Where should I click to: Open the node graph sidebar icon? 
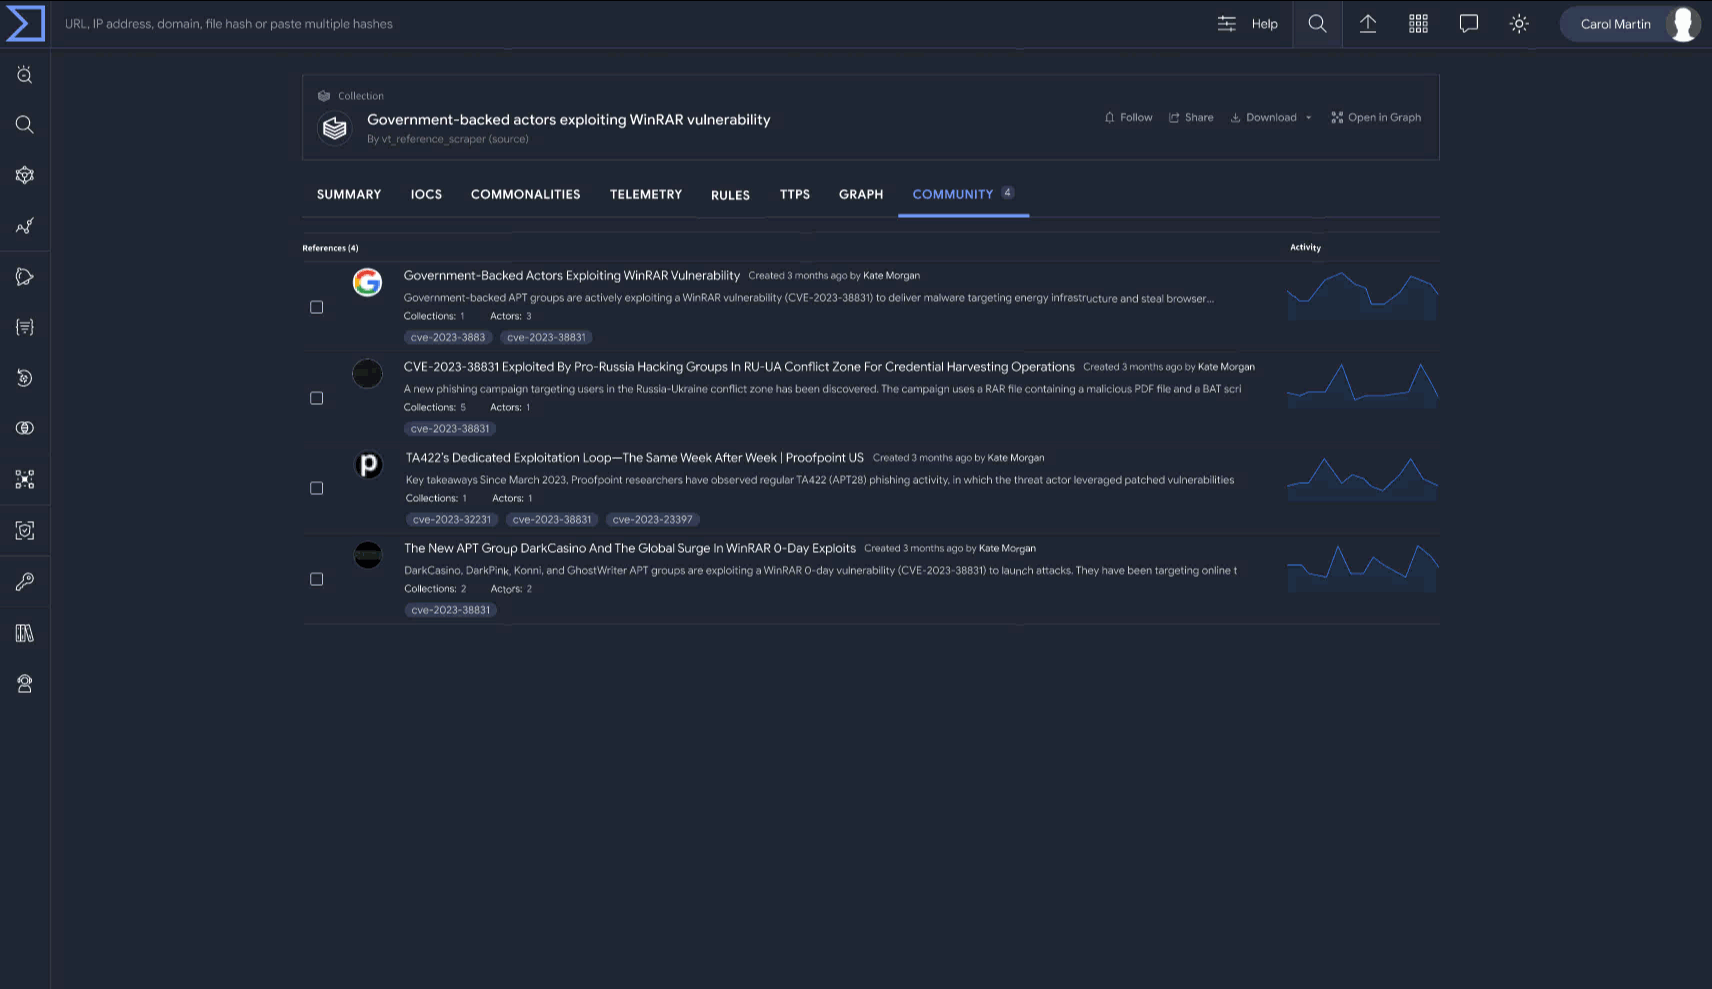[25, 479]
